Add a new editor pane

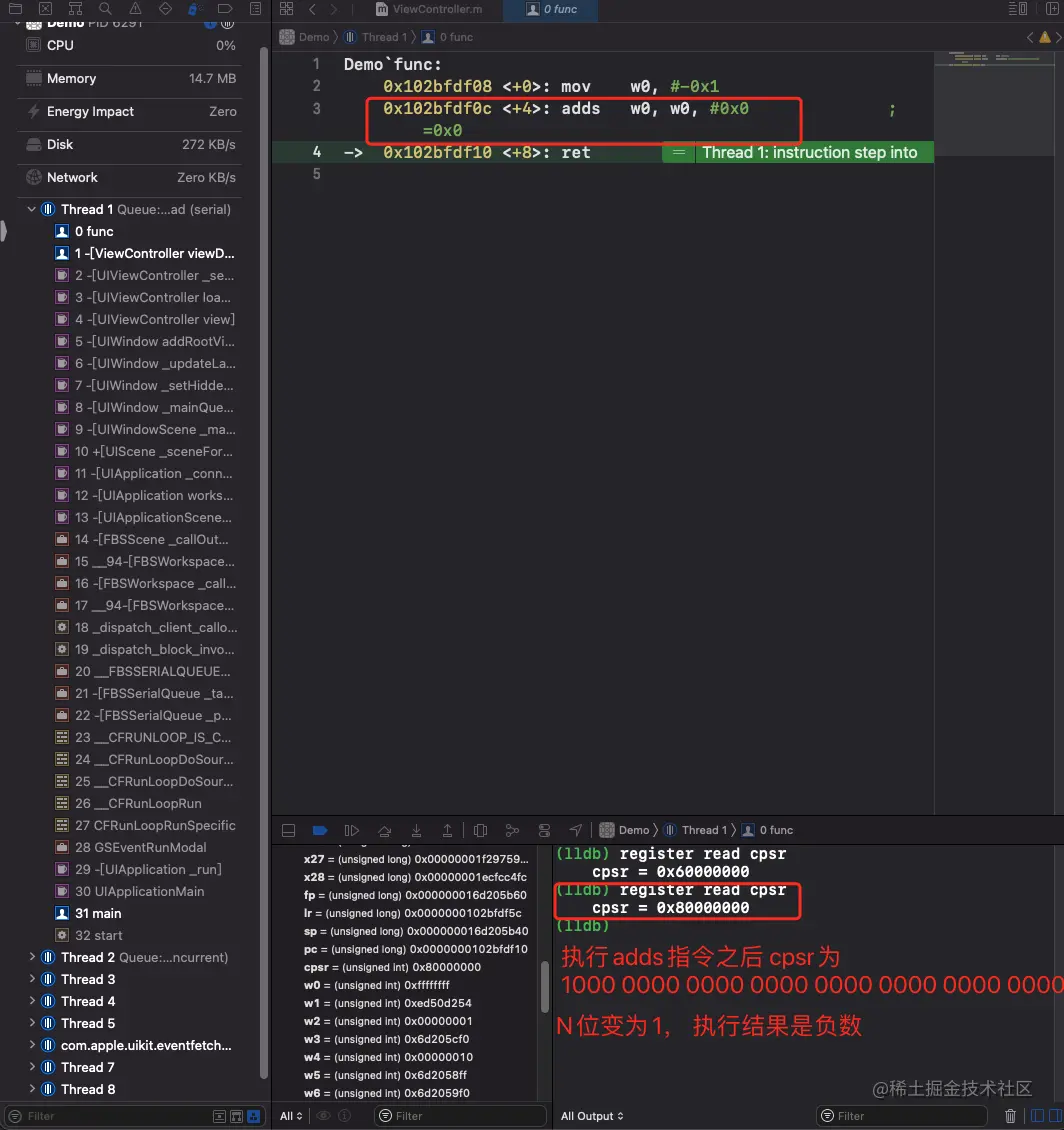click(x=1052, y=9)
